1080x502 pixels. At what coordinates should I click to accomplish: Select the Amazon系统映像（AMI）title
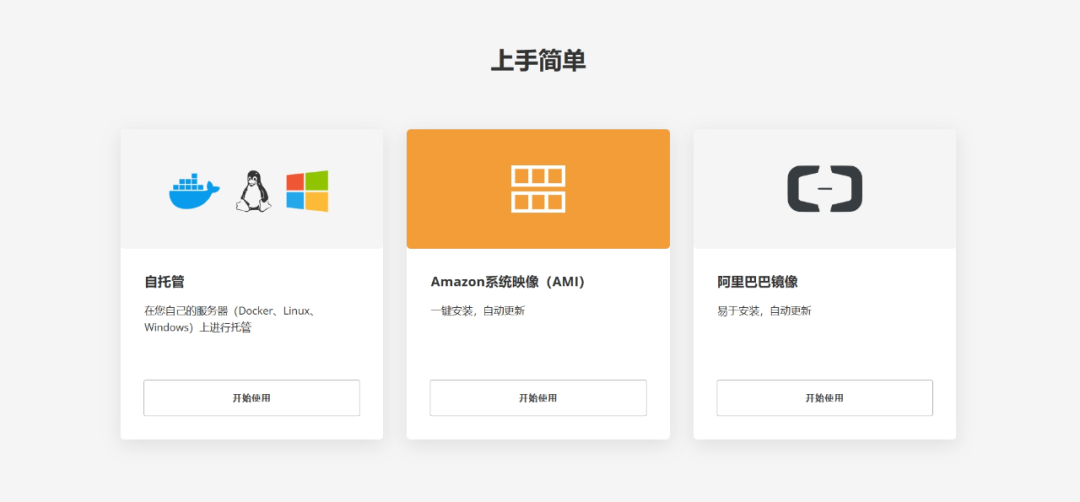coord(508,282)
